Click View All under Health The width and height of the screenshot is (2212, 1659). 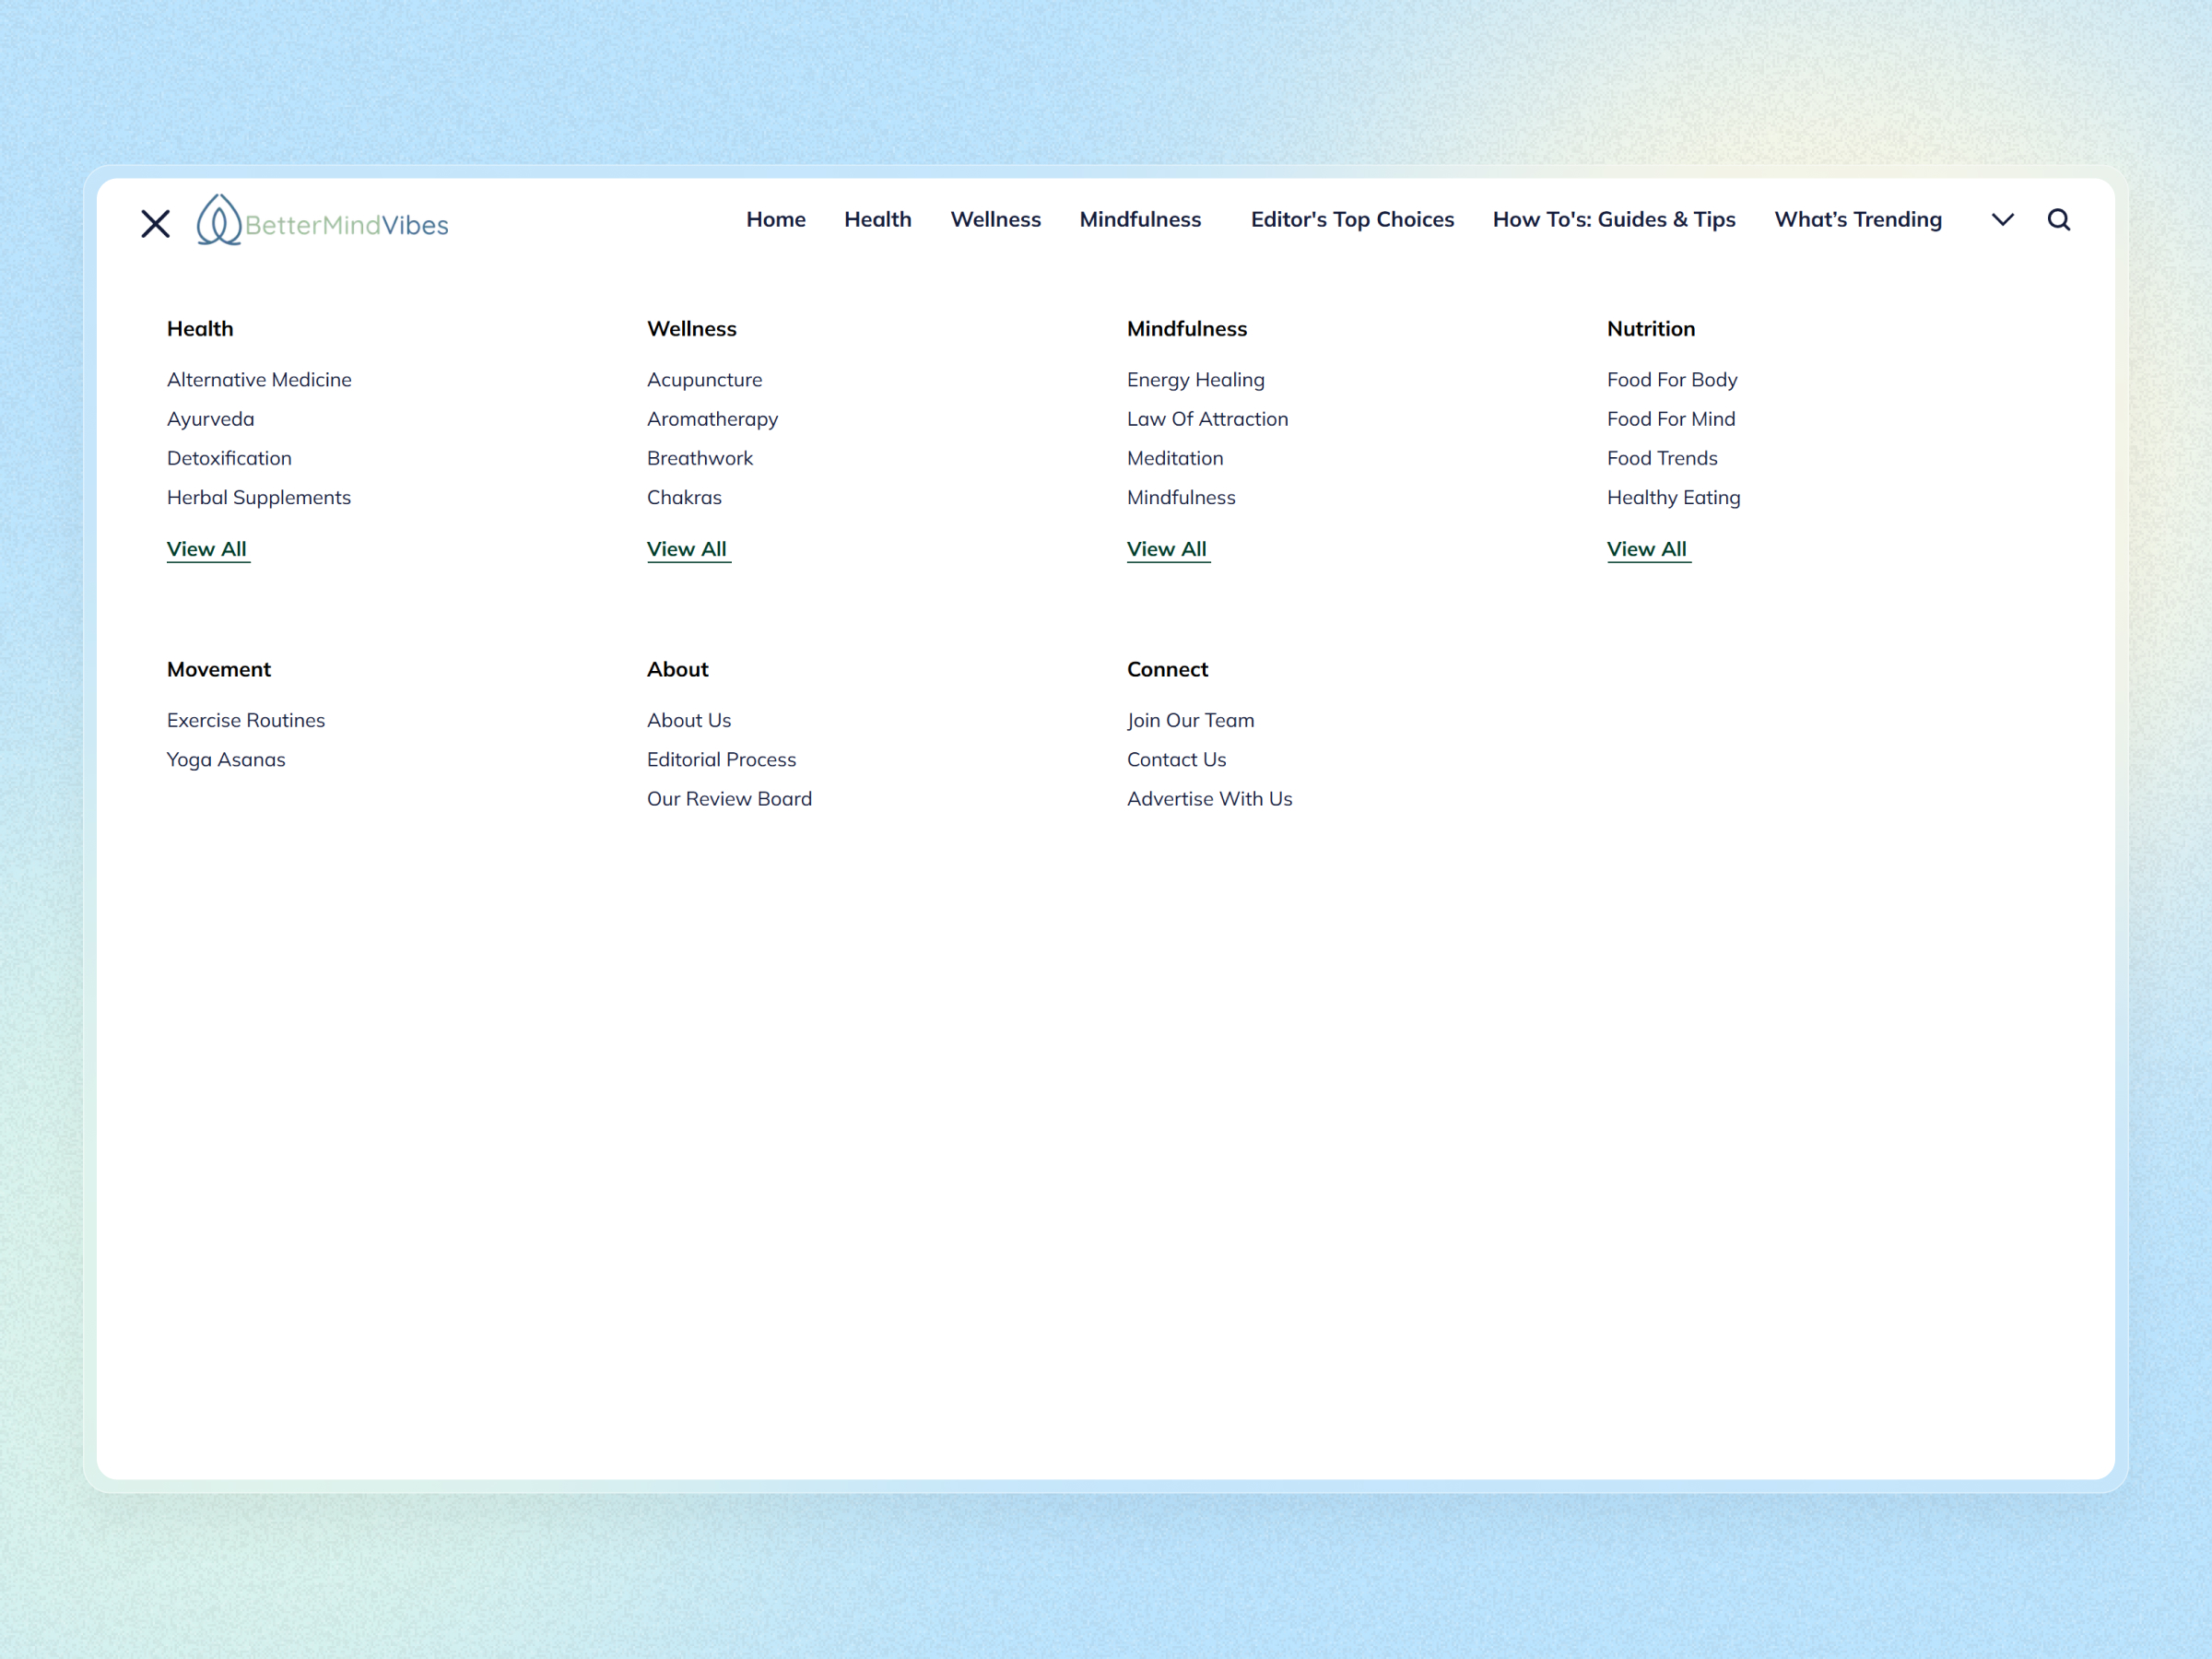click(207, 549)
